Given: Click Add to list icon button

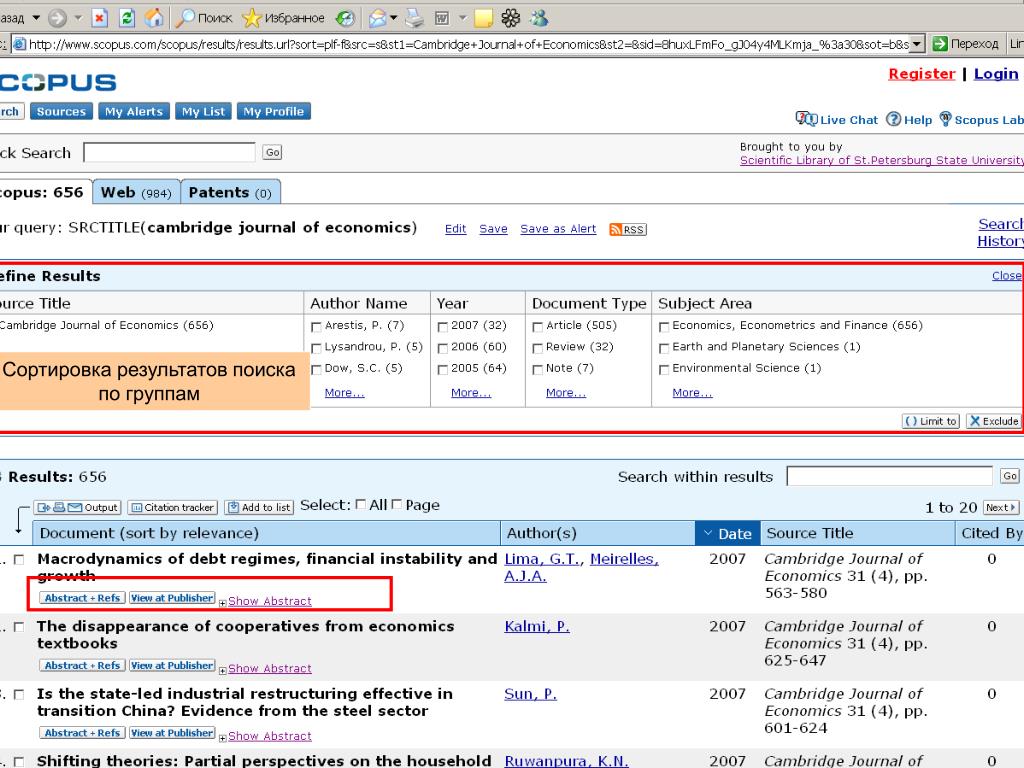Looking at the screenshot, I should (259, 507).
